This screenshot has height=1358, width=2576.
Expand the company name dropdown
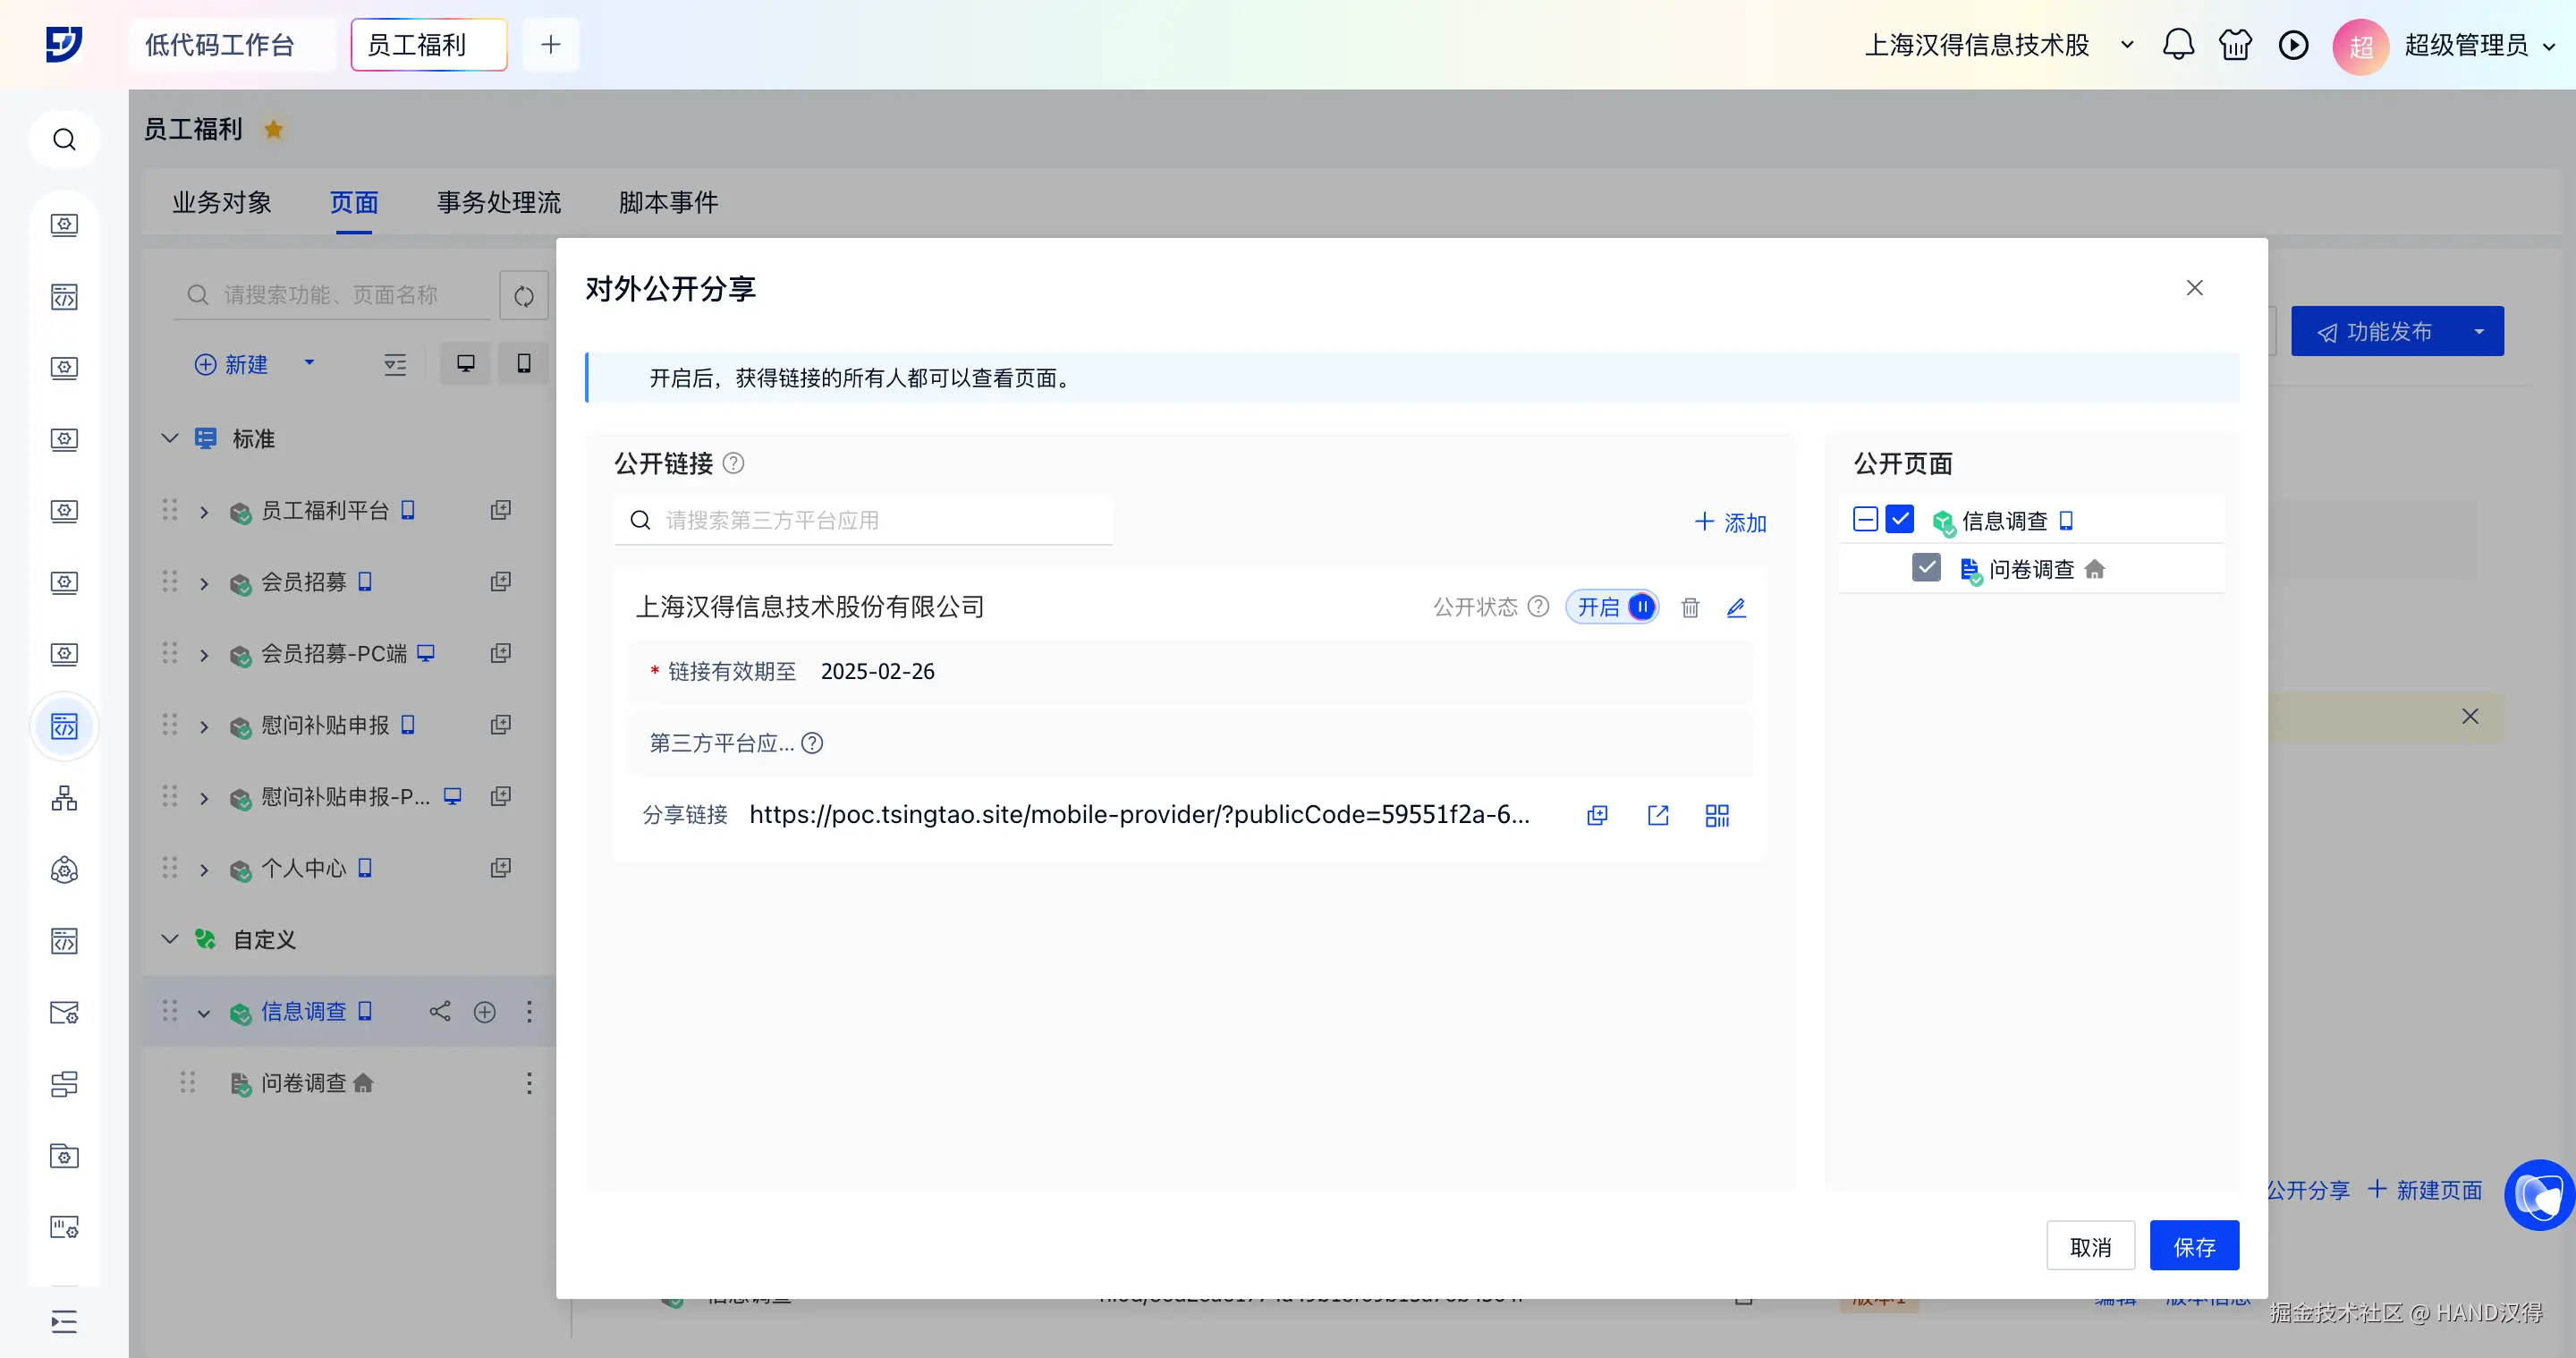click(x=2127, y=45)
